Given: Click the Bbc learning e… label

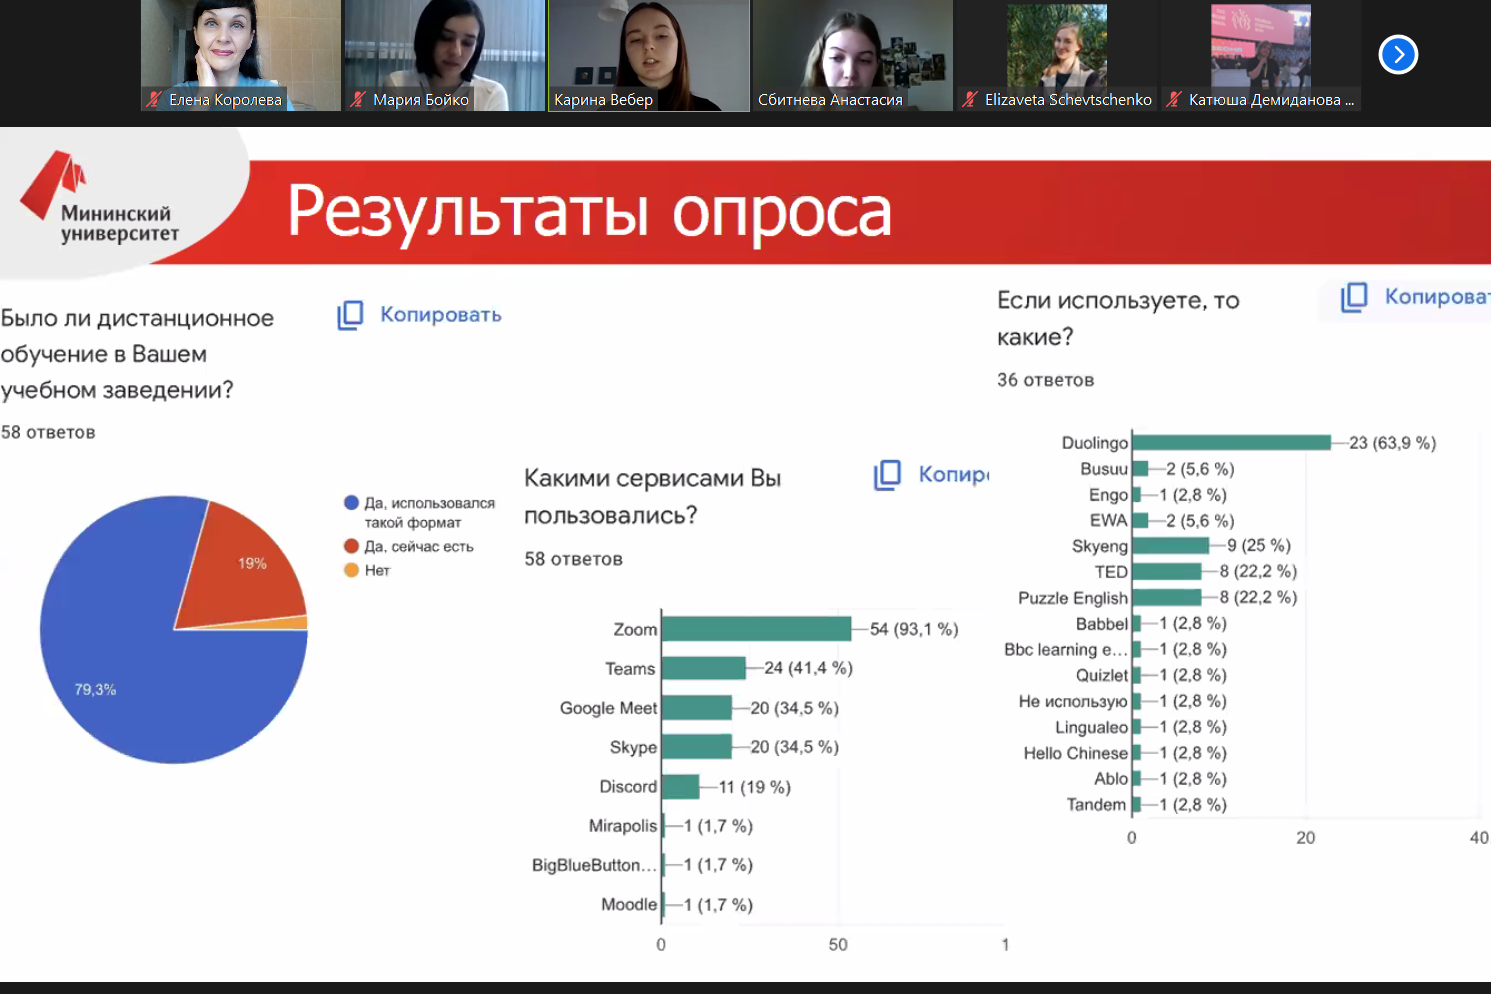Looking at the screenshot, I should click(1066, 650).
